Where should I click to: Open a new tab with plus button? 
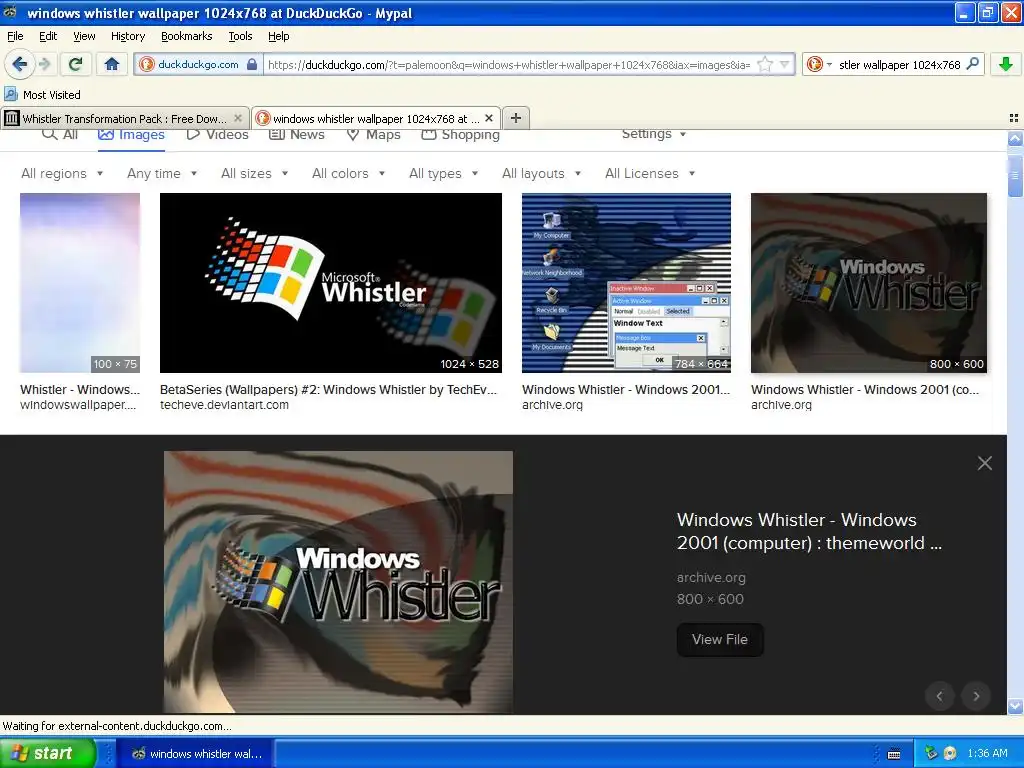516,118
